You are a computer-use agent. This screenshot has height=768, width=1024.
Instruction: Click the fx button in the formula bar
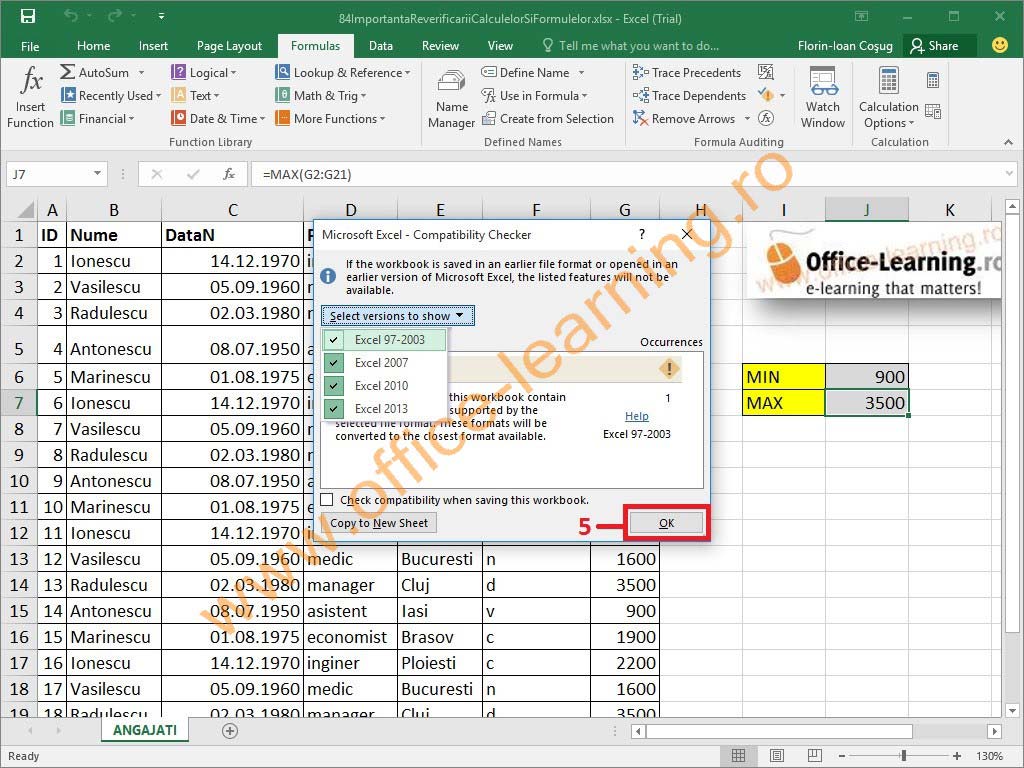pos(229,174)
